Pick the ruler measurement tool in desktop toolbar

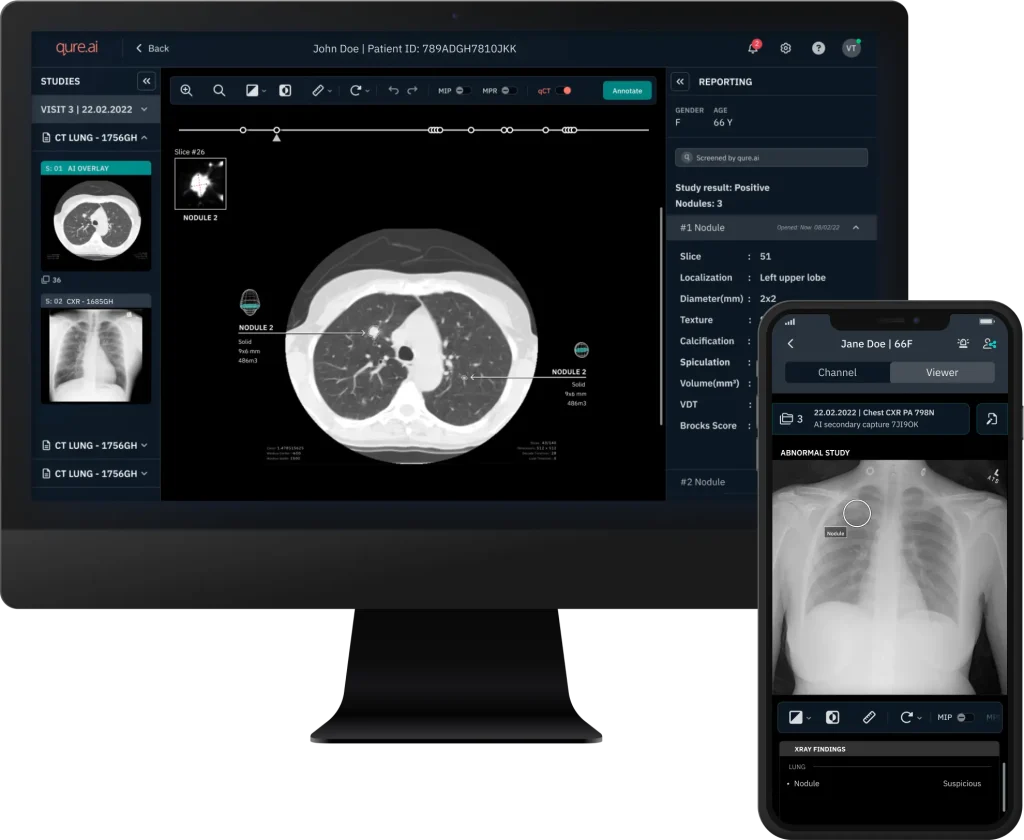click(318, 90)
